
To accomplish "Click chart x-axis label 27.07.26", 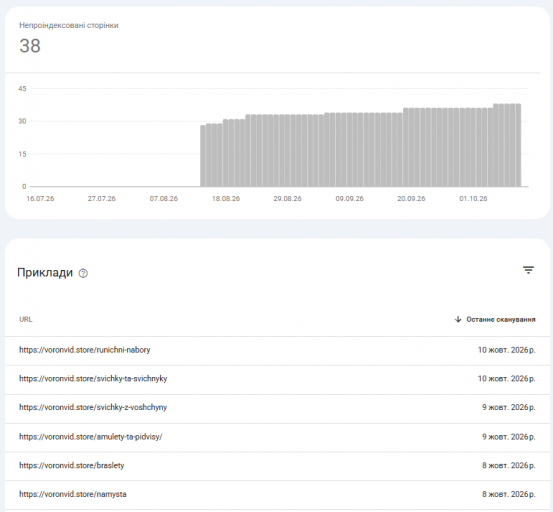I will (x=102, y=199).
